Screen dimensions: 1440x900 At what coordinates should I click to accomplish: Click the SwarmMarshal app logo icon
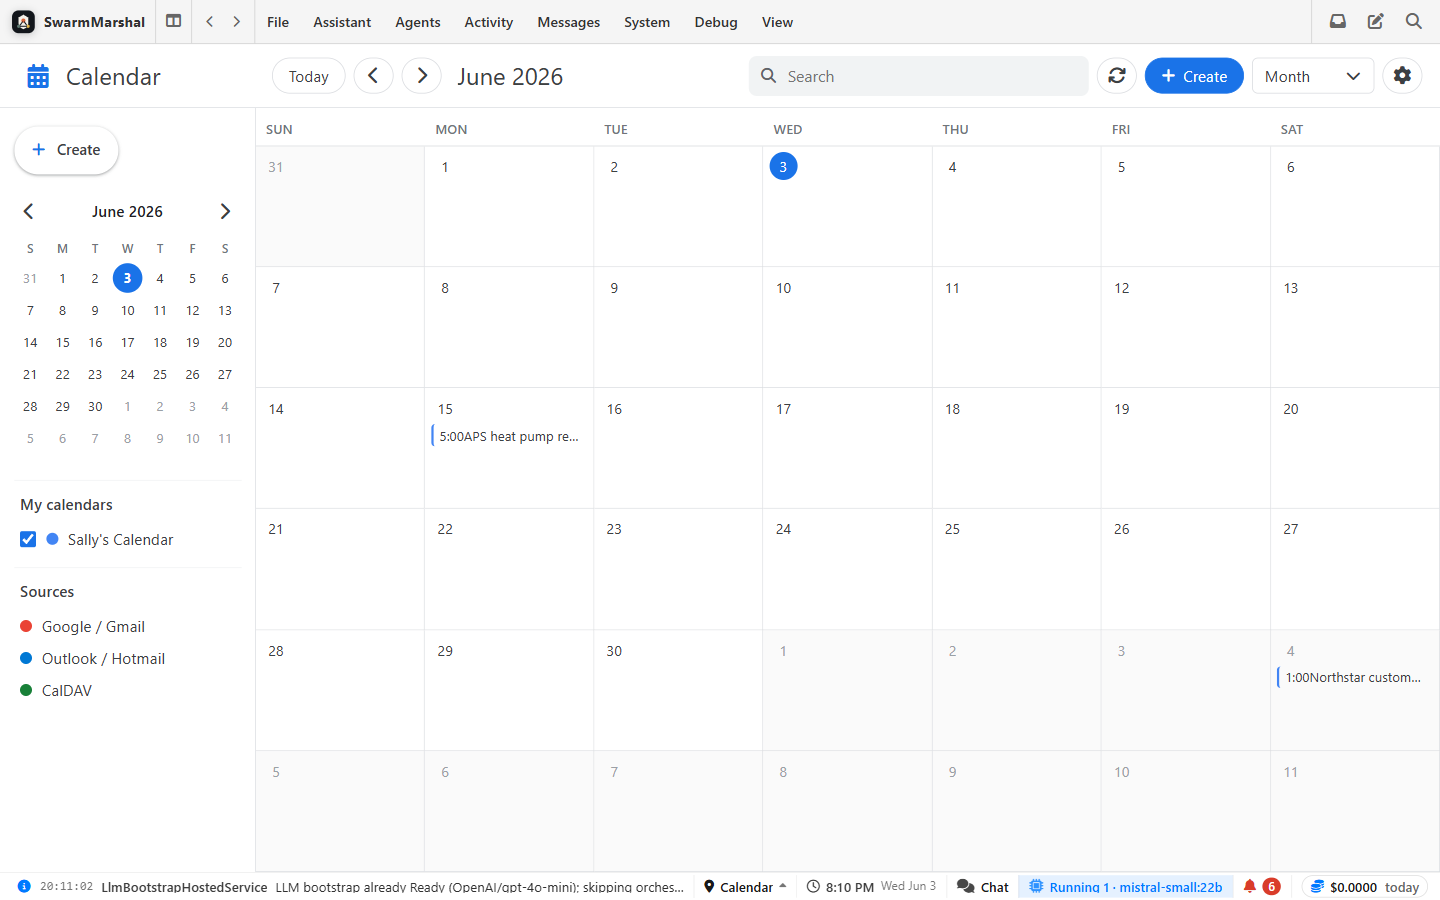point(23,21)
